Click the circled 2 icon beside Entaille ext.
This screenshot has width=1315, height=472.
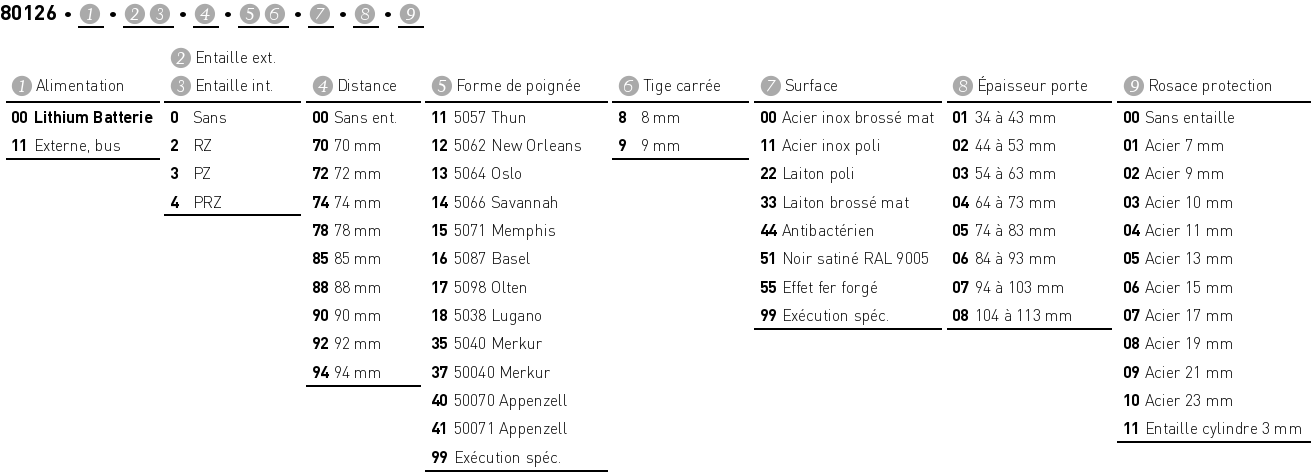click(181, 58)
